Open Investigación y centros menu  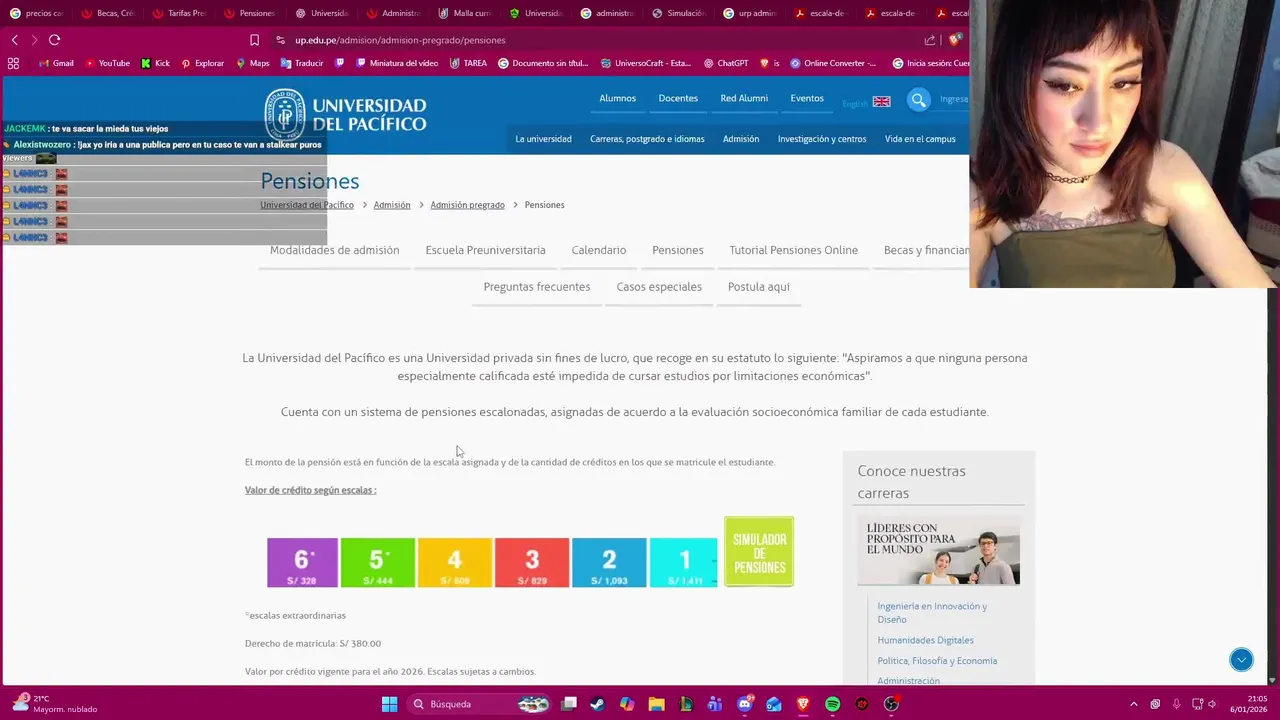tap(822, 139)
